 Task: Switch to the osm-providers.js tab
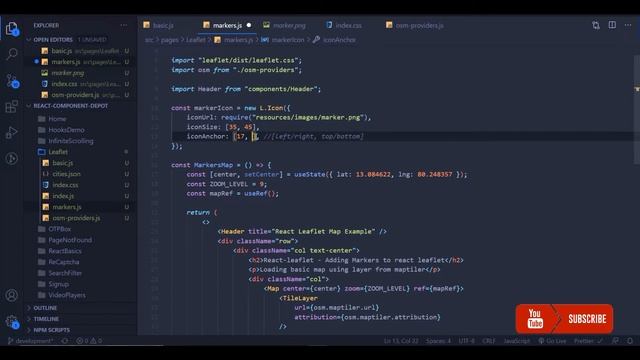point(419,25)
